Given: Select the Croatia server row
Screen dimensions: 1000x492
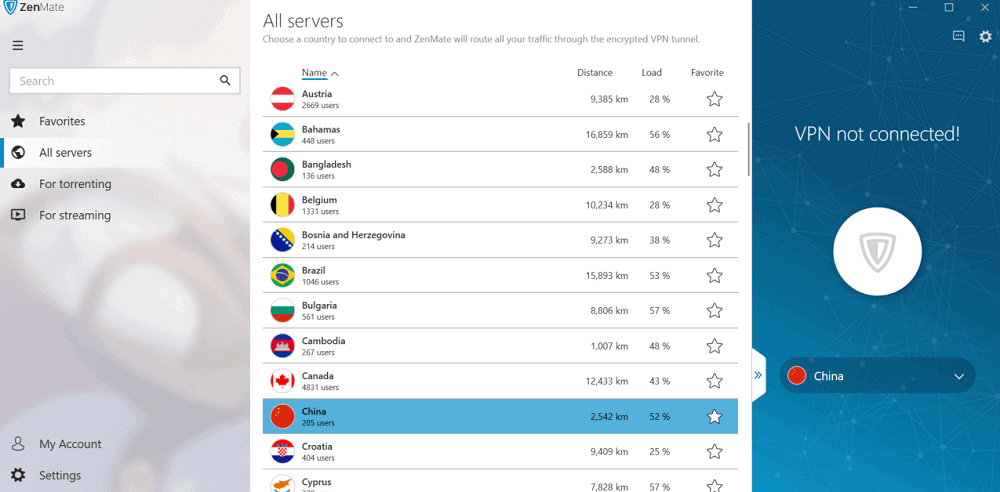Looking at the screenshot, I should coord(501,452).
